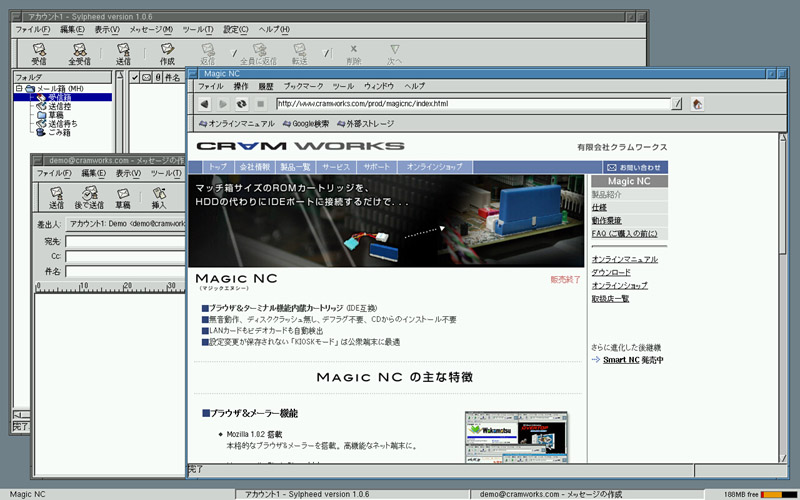The image size is (800, 500).
Task: Go back with Magic NC back arrow
Action: pos(205,104)
